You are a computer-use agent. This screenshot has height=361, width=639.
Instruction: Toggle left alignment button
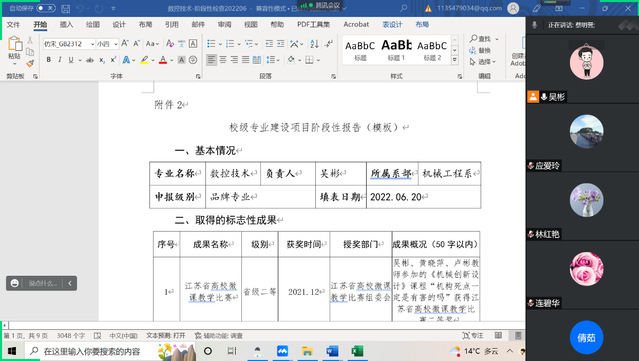click(x=211, y=60)
